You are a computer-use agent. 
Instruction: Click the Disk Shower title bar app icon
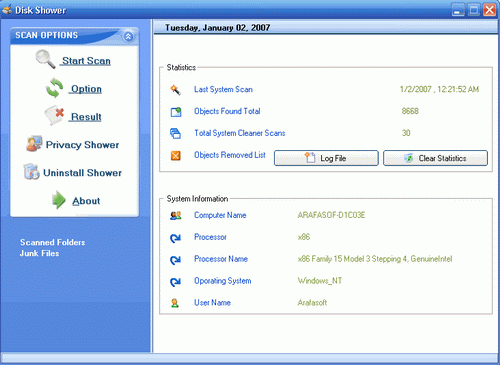pyautogui.click(x=7, y=10)
